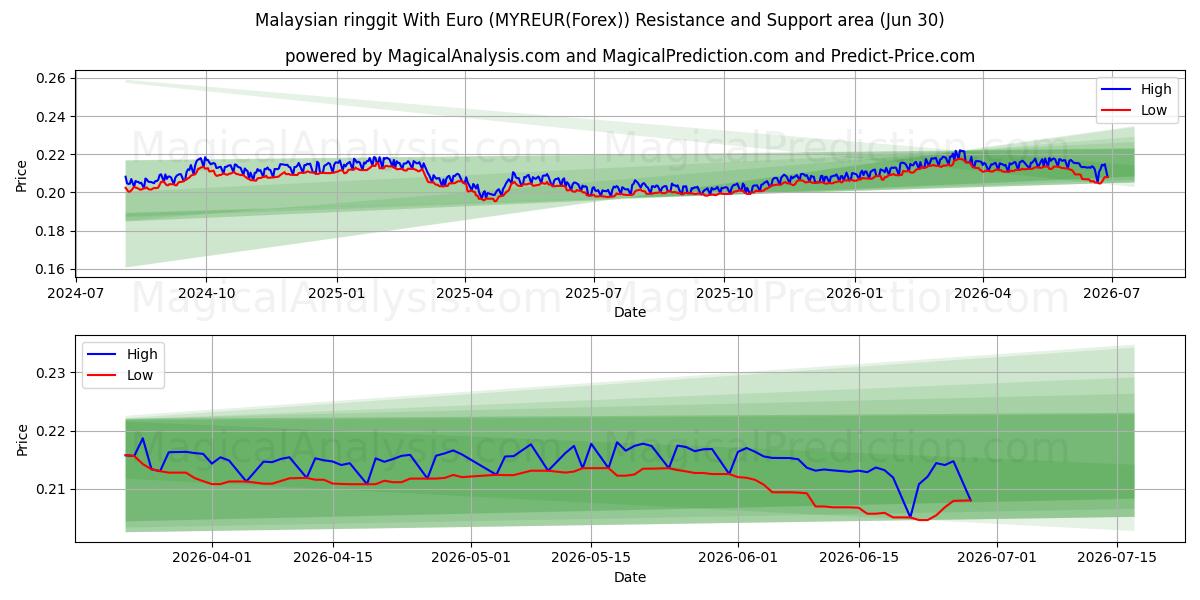Click the 2026-04-01 date tick label
Viewport: 1200px width, 600px height.
click(212, 558)
